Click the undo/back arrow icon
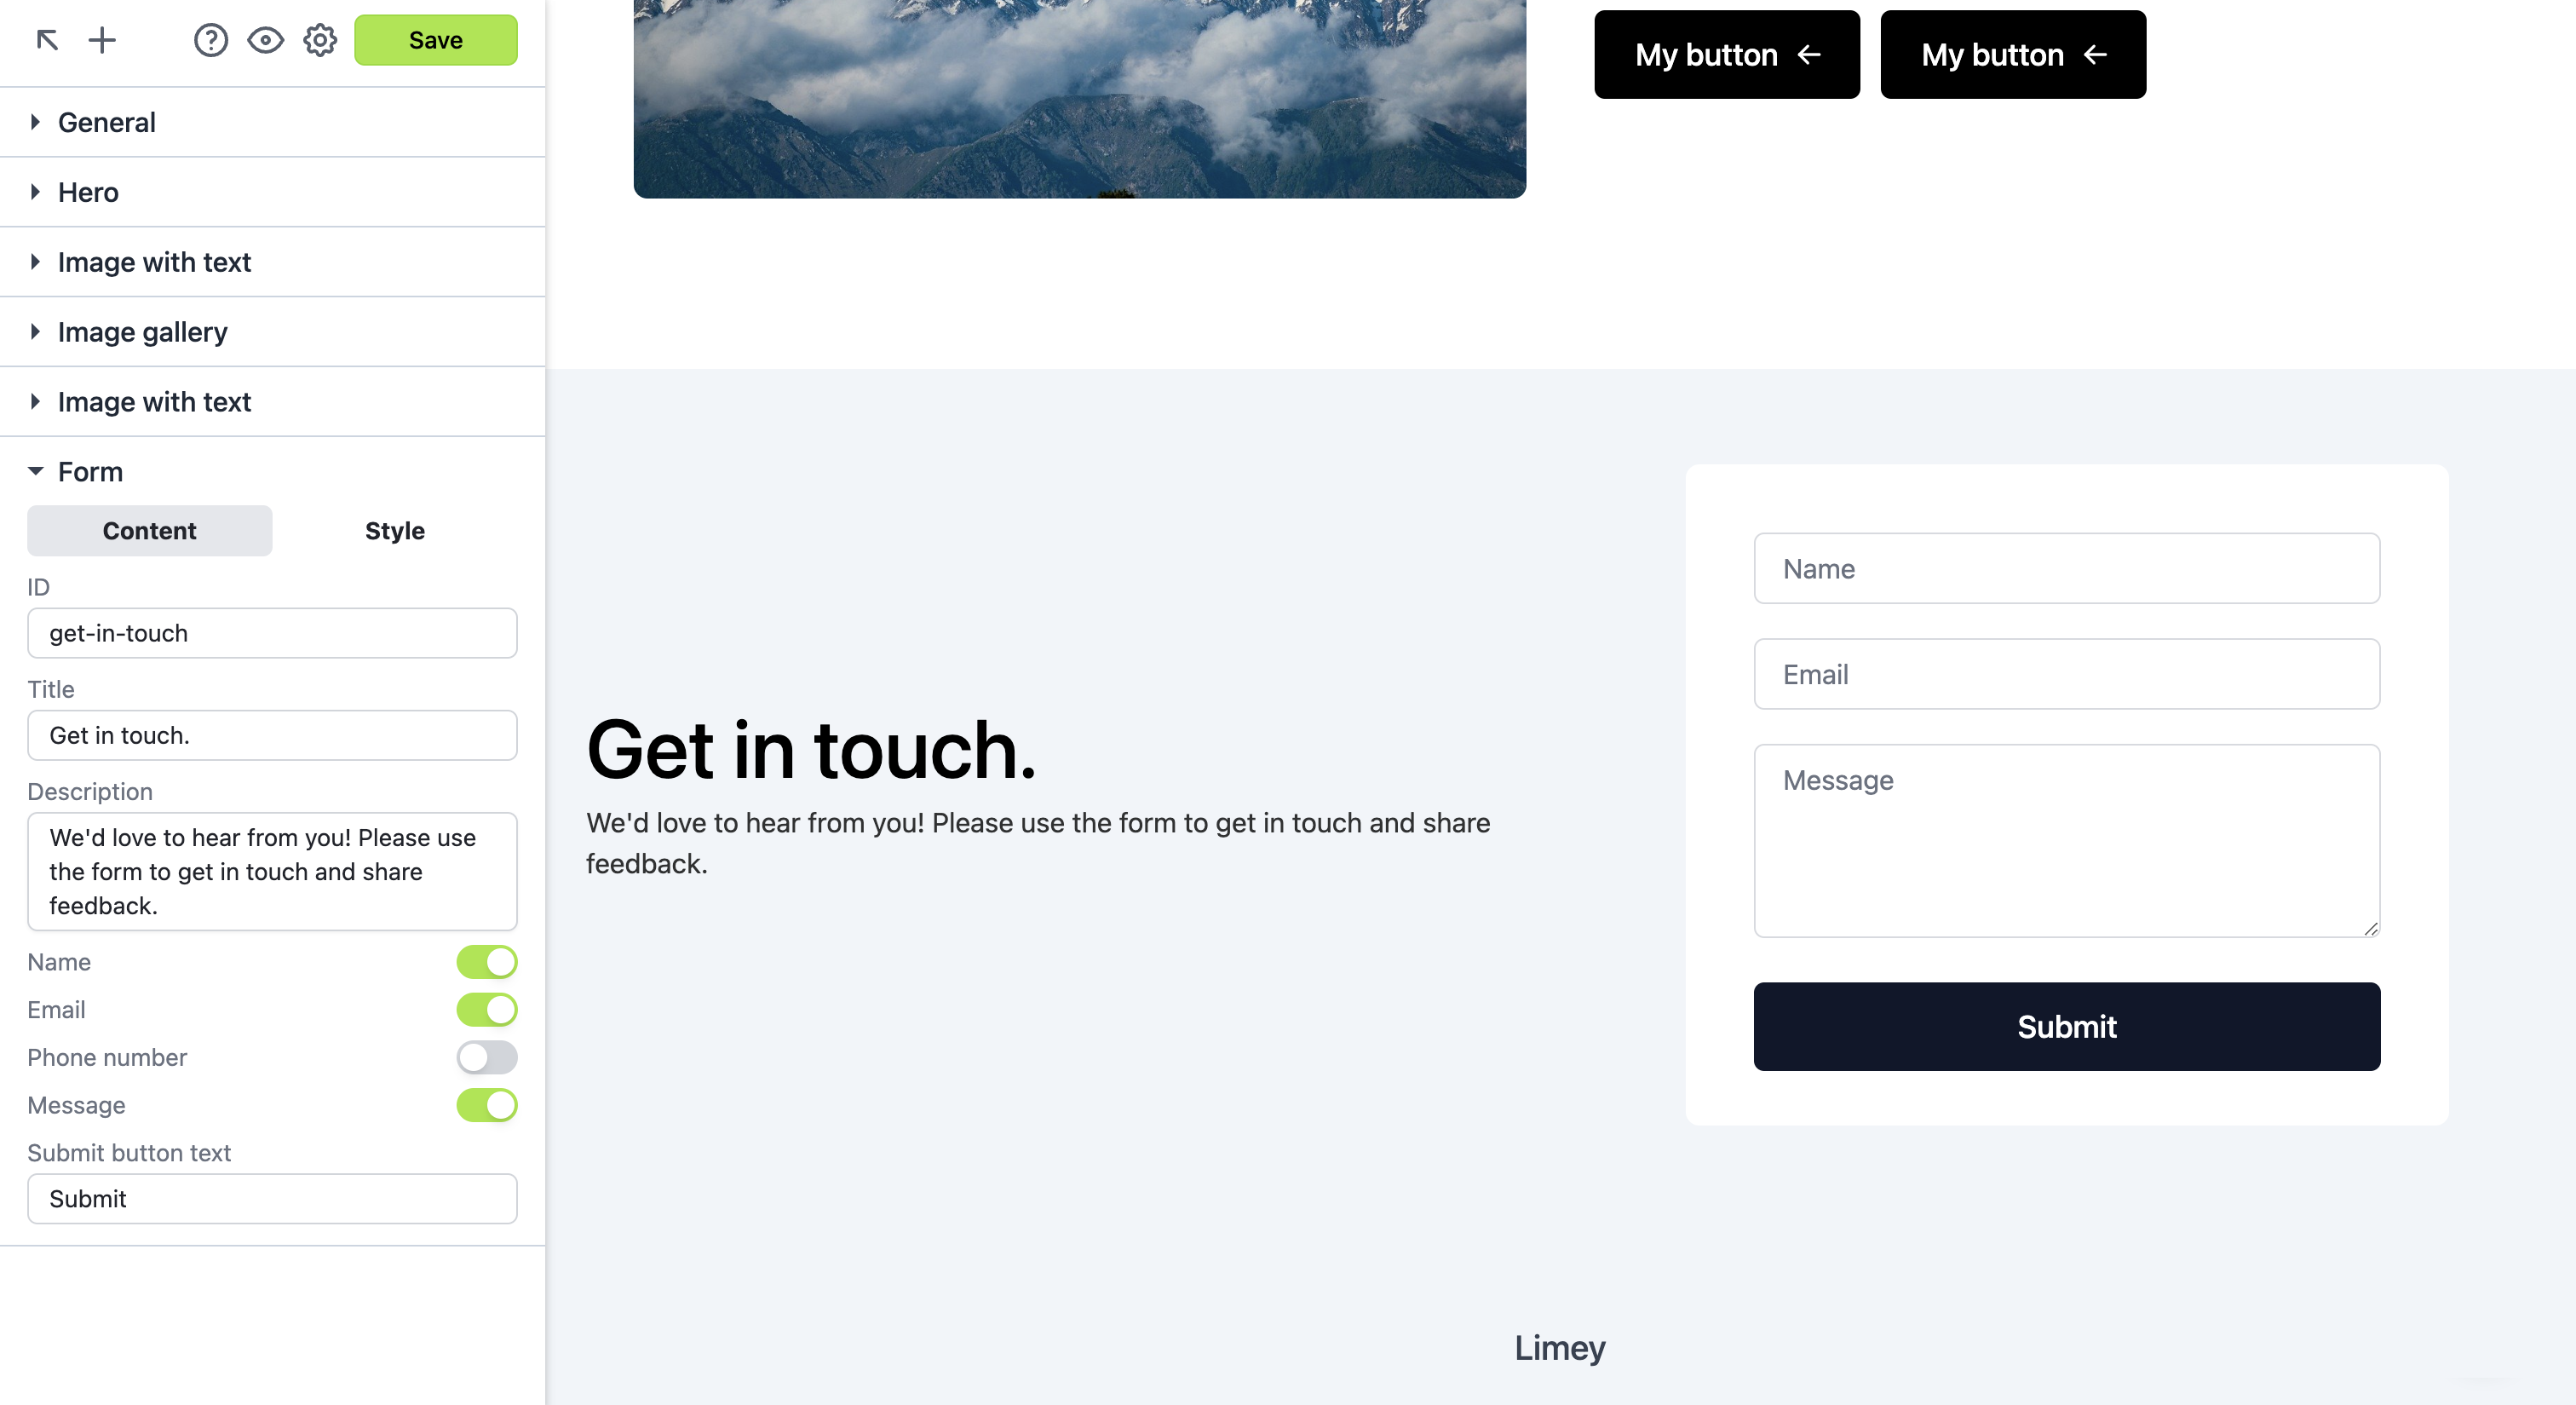This screenshot has height=1405, width=2576. coord(47,38)
